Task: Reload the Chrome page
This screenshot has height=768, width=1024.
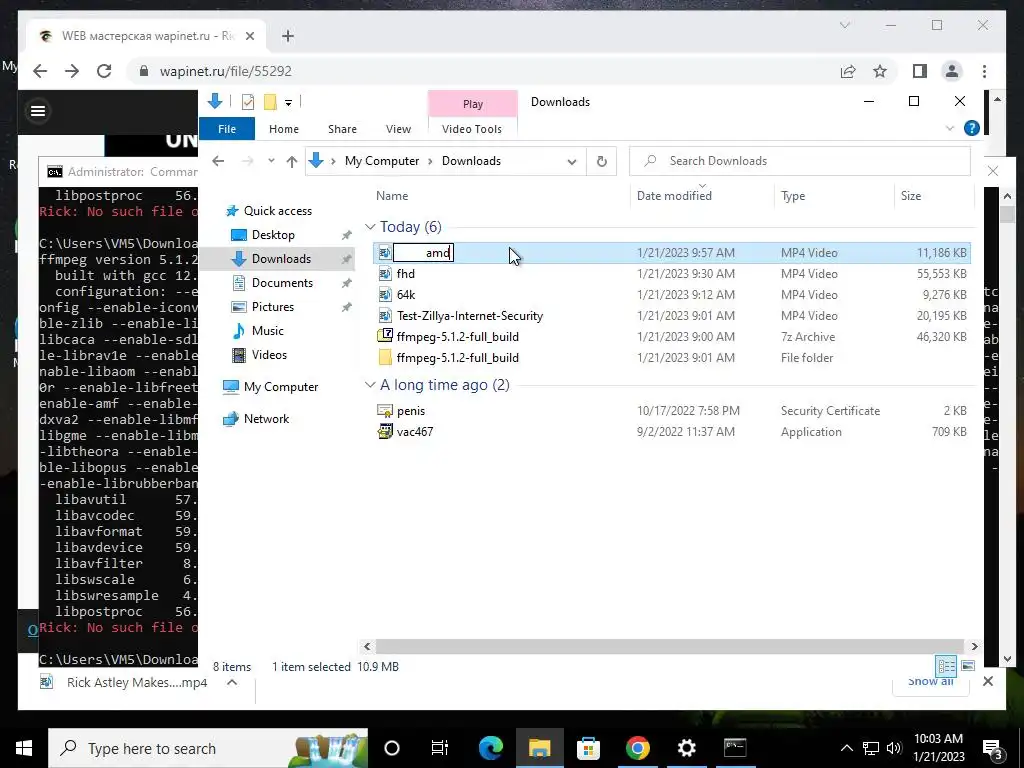Action: (104, 71)
